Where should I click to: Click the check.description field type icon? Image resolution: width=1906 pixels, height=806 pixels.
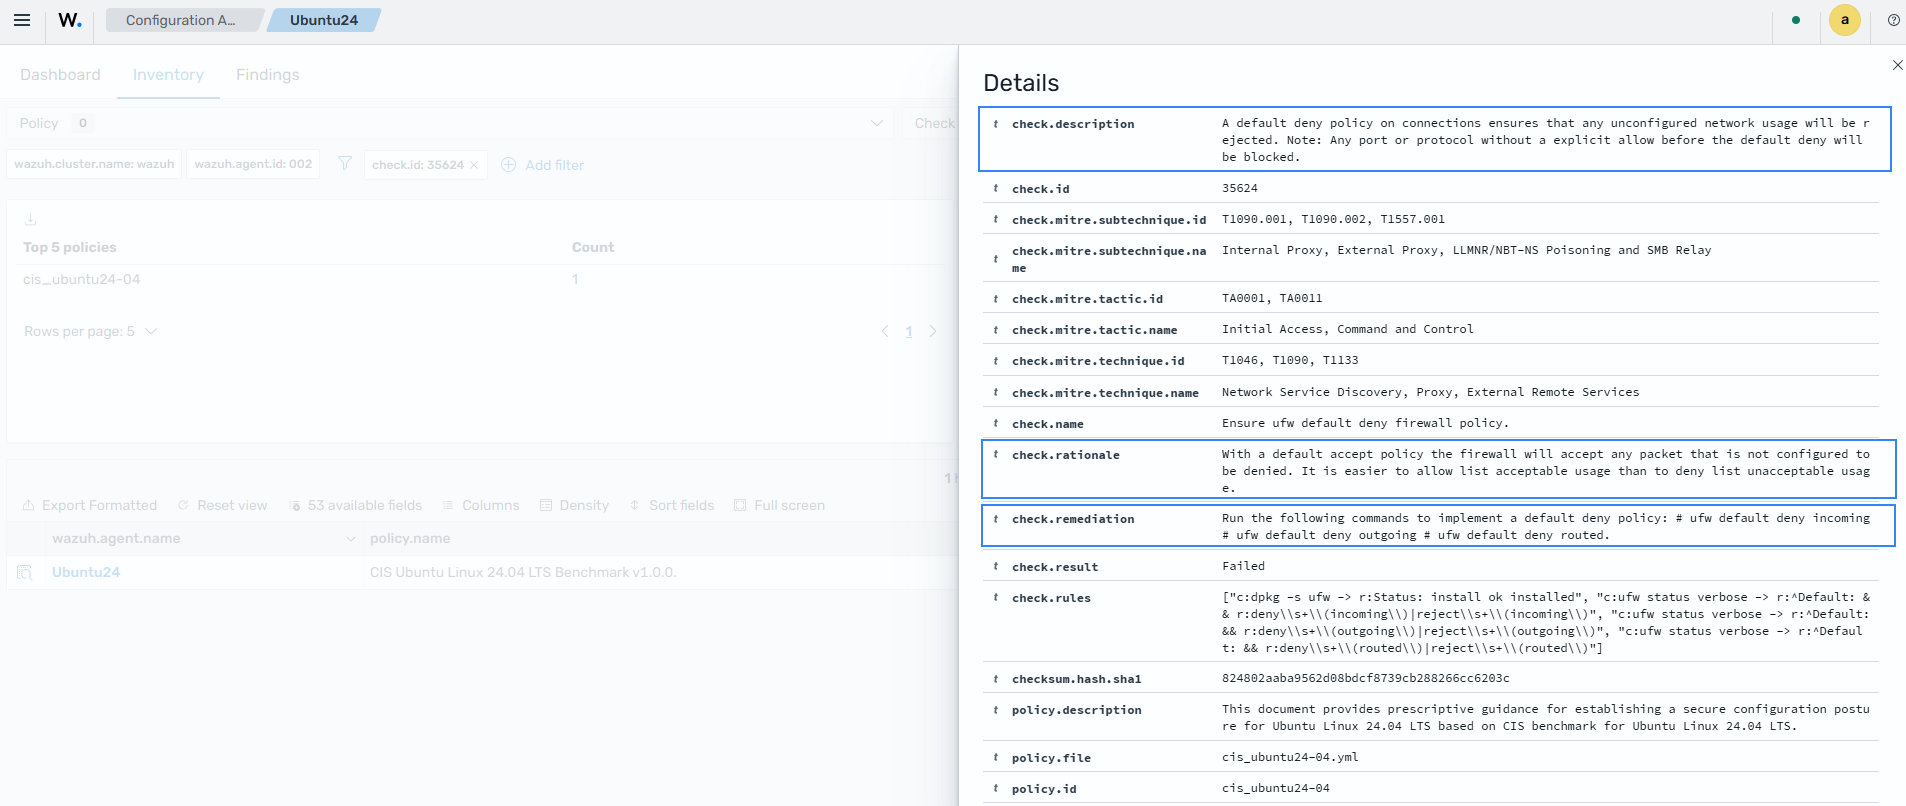996,124
